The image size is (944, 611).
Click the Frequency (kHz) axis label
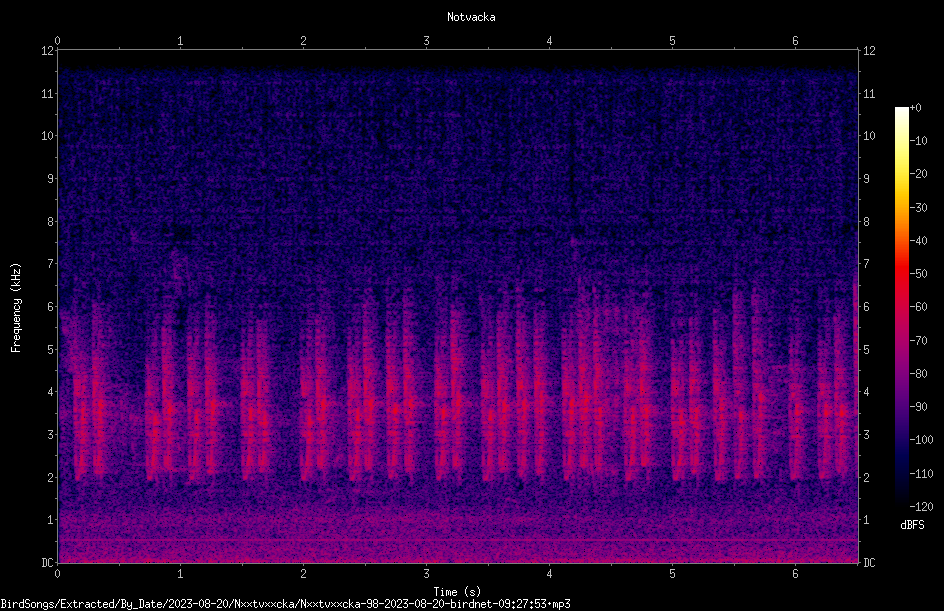pos(16,307)
